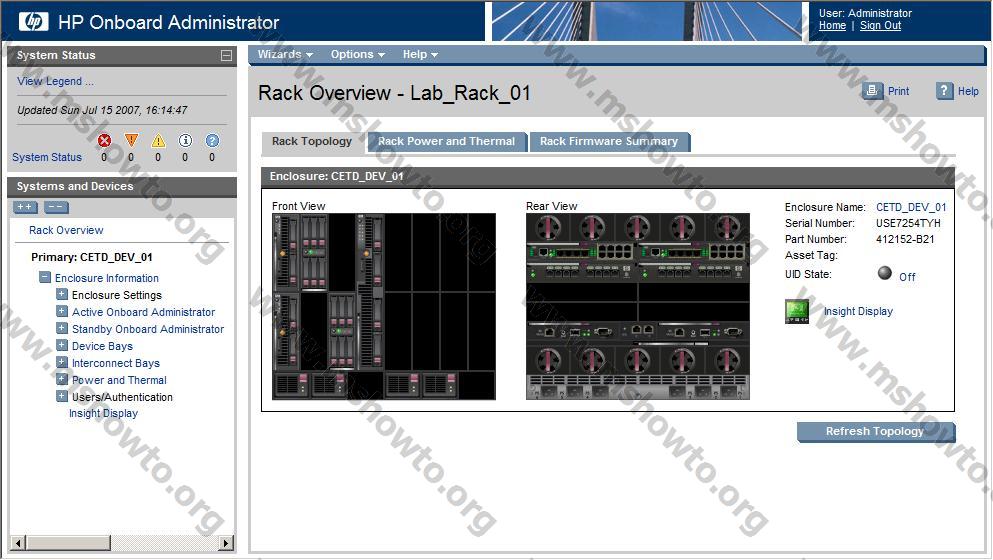Click the major fault orange triangle icon

(131, 141)
